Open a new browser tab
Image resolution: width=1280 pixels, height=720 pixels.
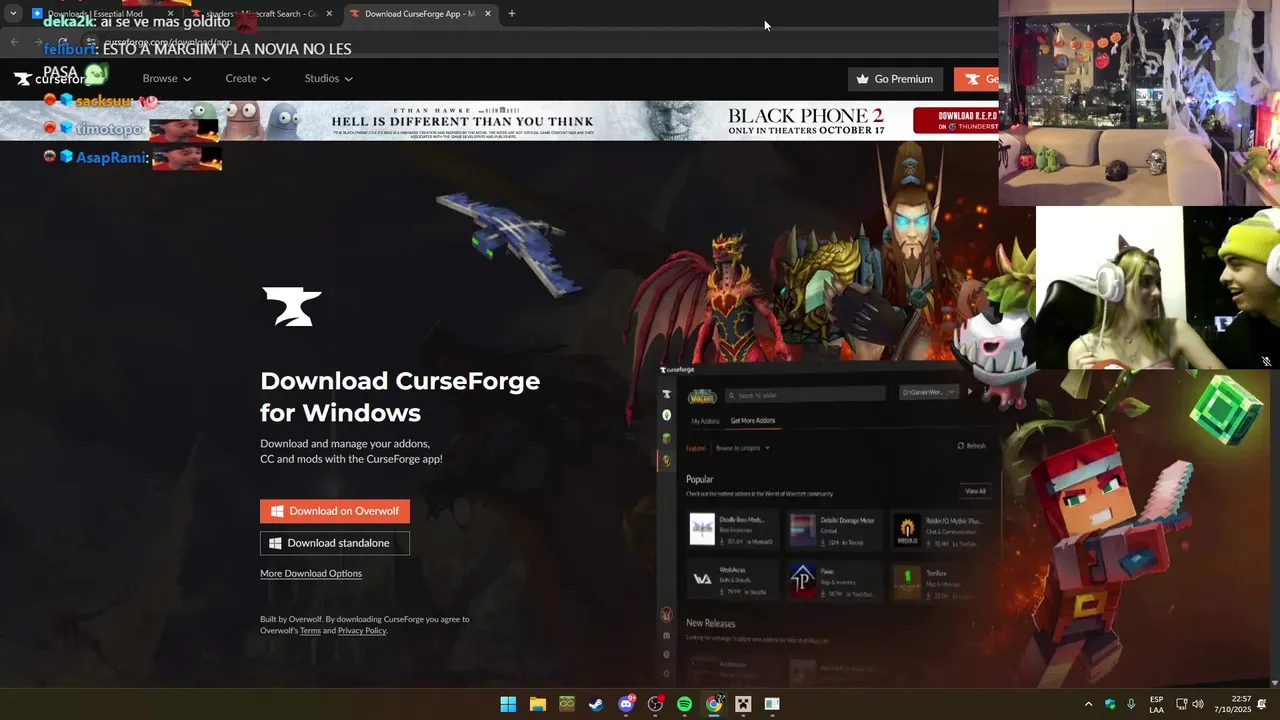tap(512, 14)
